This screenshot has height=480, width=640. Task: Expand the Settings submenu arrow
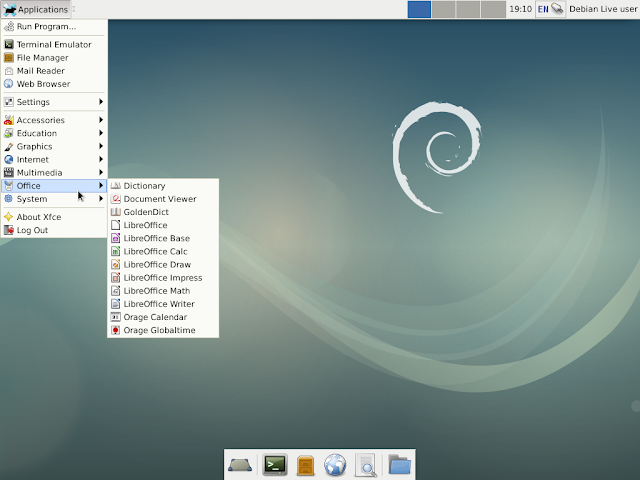click(x=101, y=102)
